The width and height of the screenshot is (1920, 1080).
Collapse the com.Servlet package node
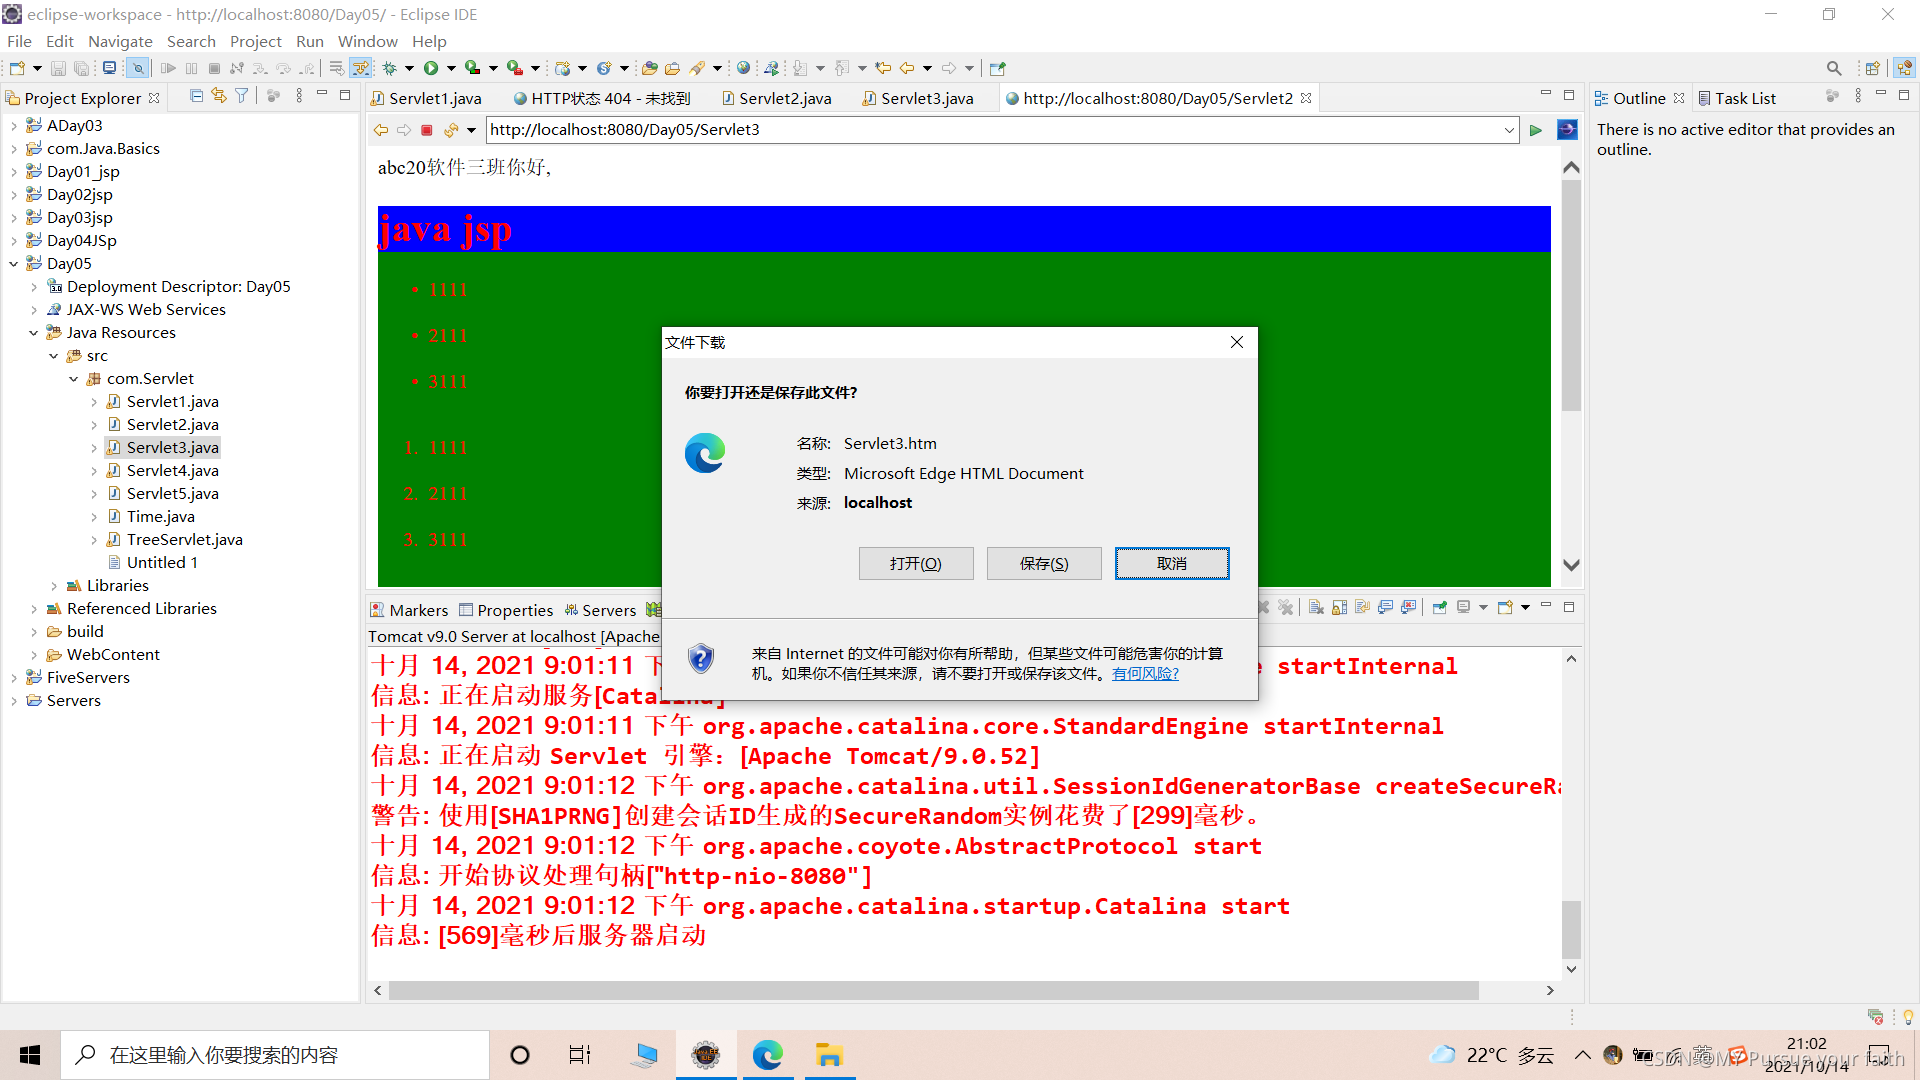pos(74,379)
